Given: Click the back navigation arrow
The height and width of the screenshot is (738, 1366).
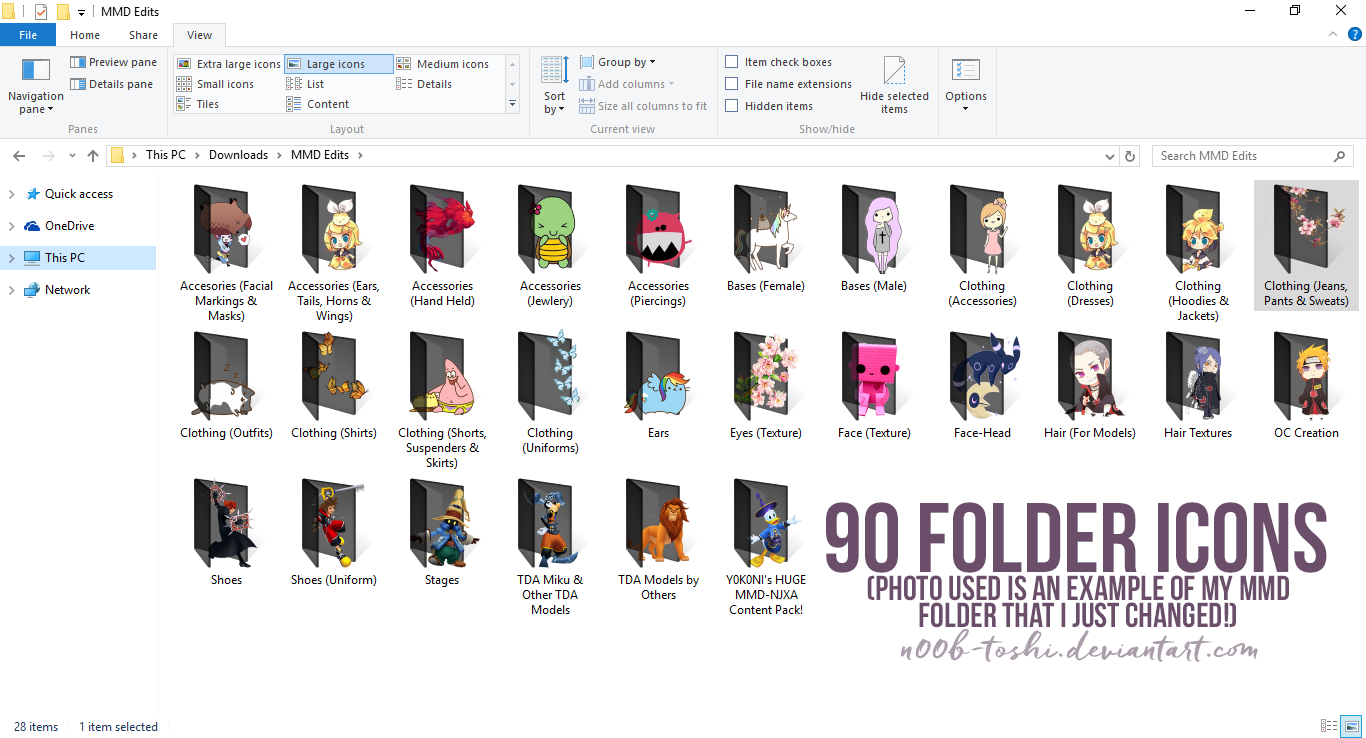Looking at the screenshot, I should point(19,155).
